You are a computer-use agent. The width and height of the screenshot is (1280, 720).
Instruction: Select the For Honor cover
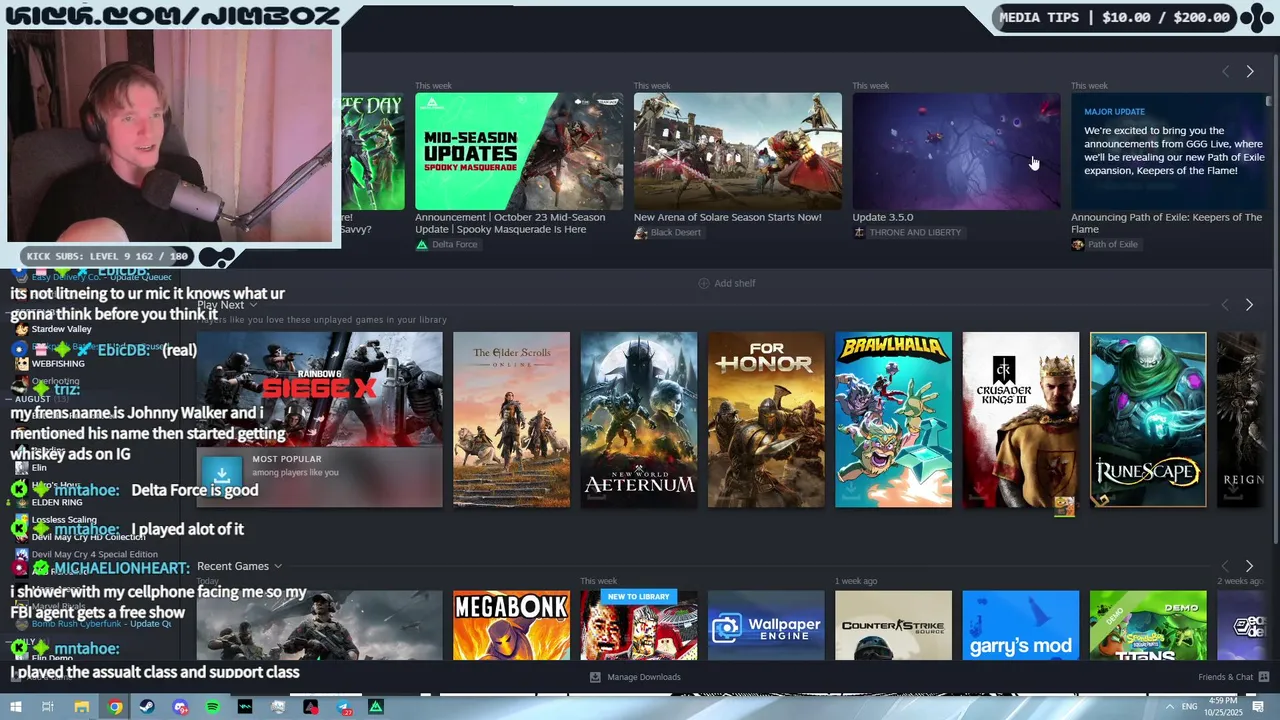pyautogui.click(x=766, y=419)
